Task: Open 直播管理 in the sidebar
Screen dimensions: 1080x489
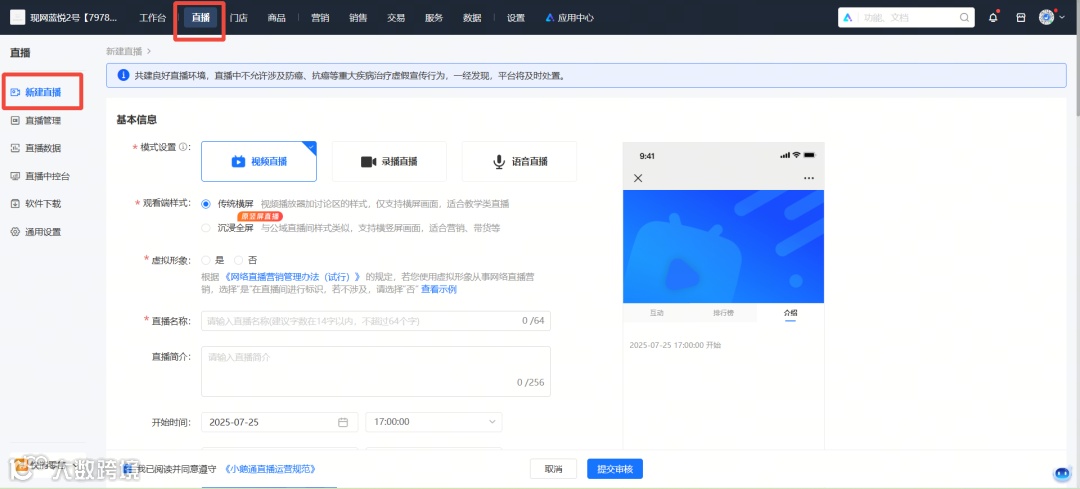Action: click(43, 120)
